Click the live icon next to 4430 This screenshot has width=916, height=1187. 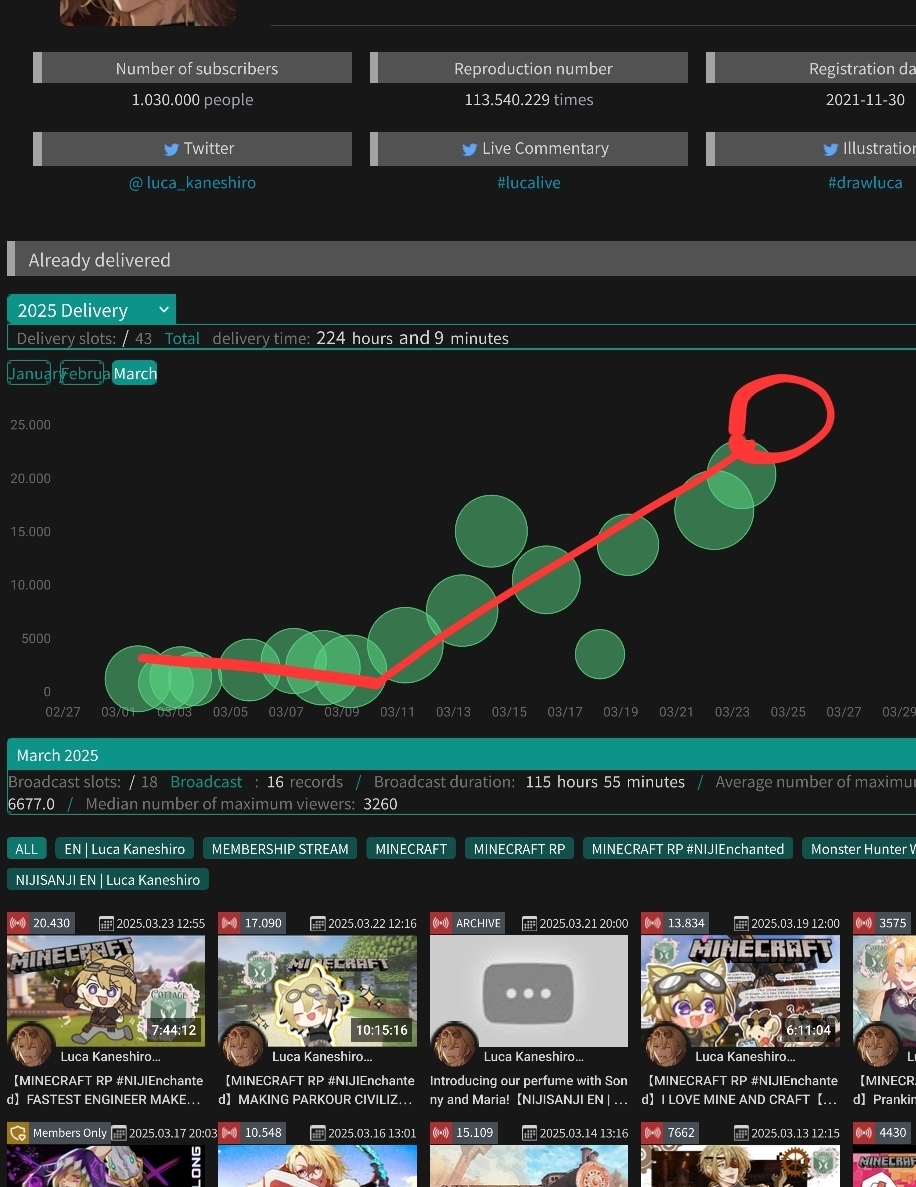864,1132
